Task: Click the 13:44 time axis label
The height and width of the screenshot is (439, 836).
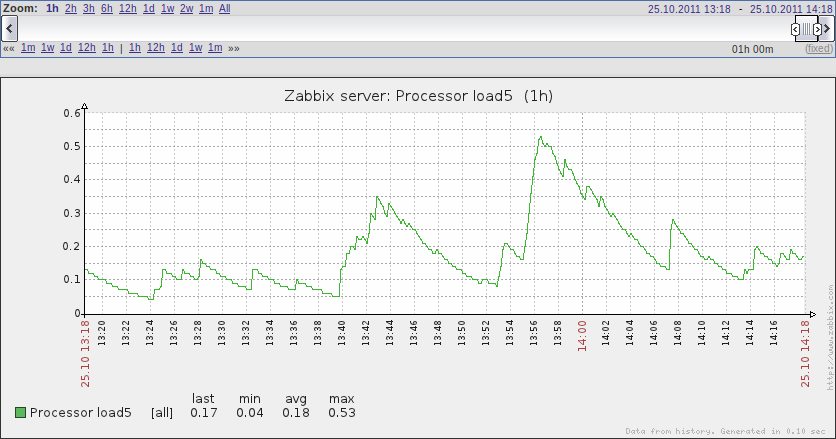Action: coord(390,333)
